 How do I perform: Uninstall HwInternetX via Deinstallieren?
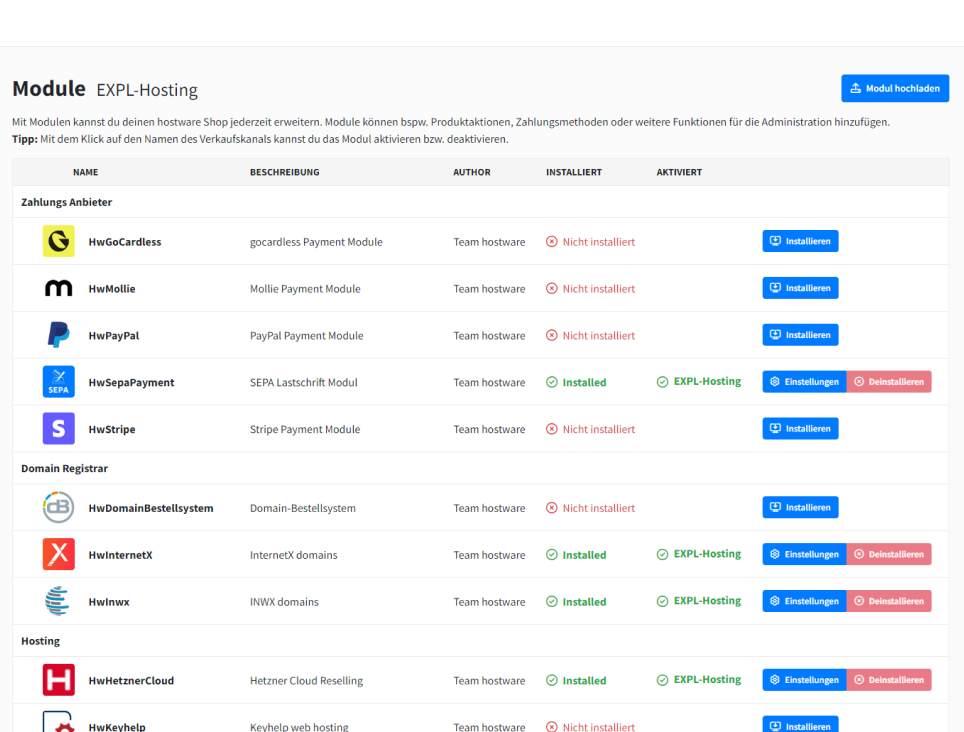[889, 554]
